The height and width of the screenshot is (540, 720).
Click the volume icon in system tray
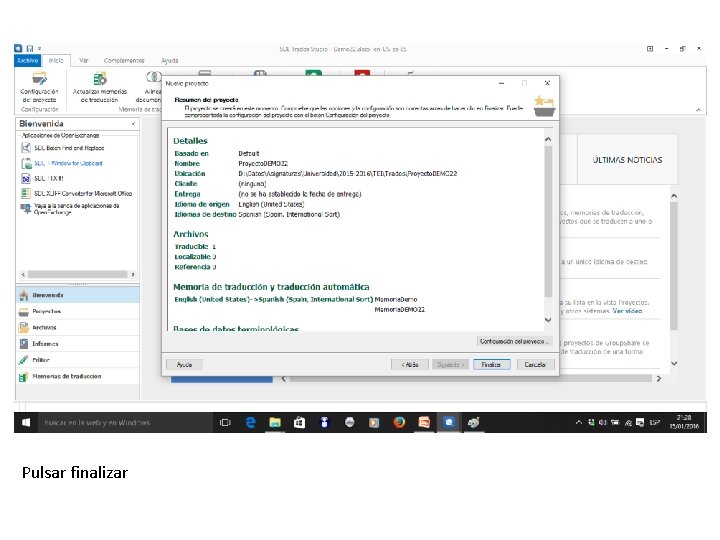click(x=603, y=422)
